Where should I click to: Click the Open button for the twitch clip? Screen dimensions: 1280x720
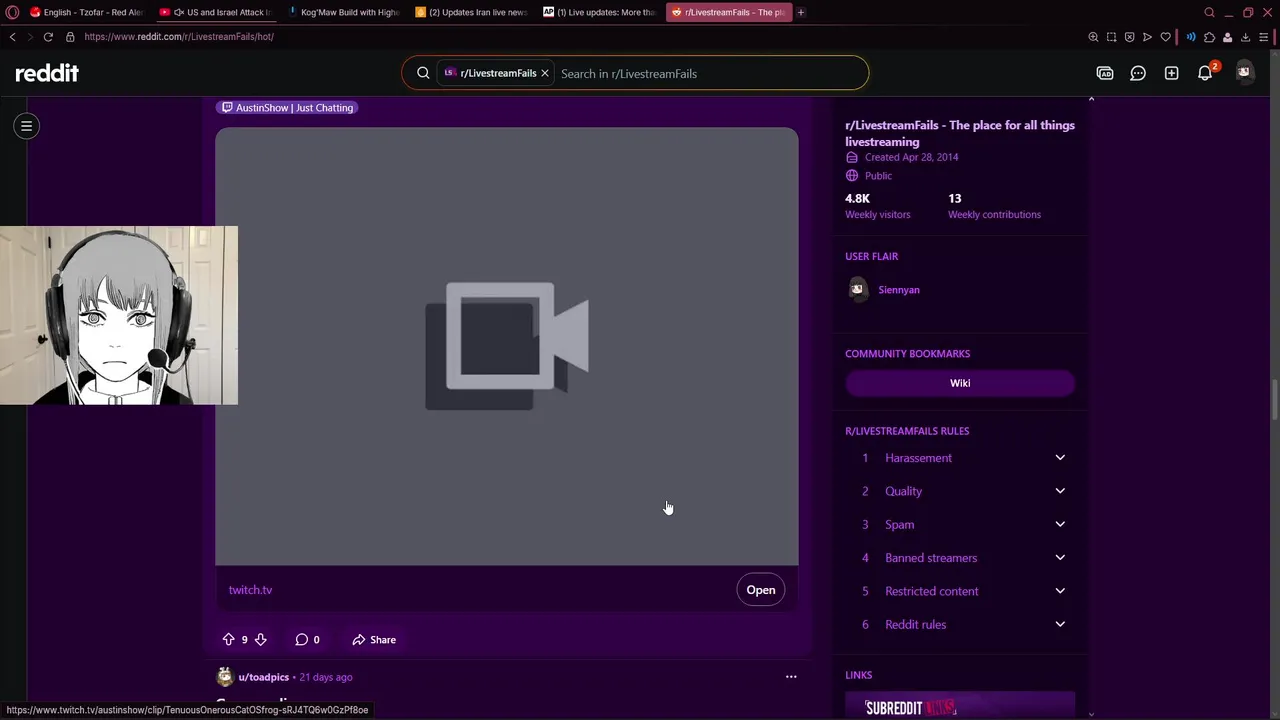[x=761, y=590]
